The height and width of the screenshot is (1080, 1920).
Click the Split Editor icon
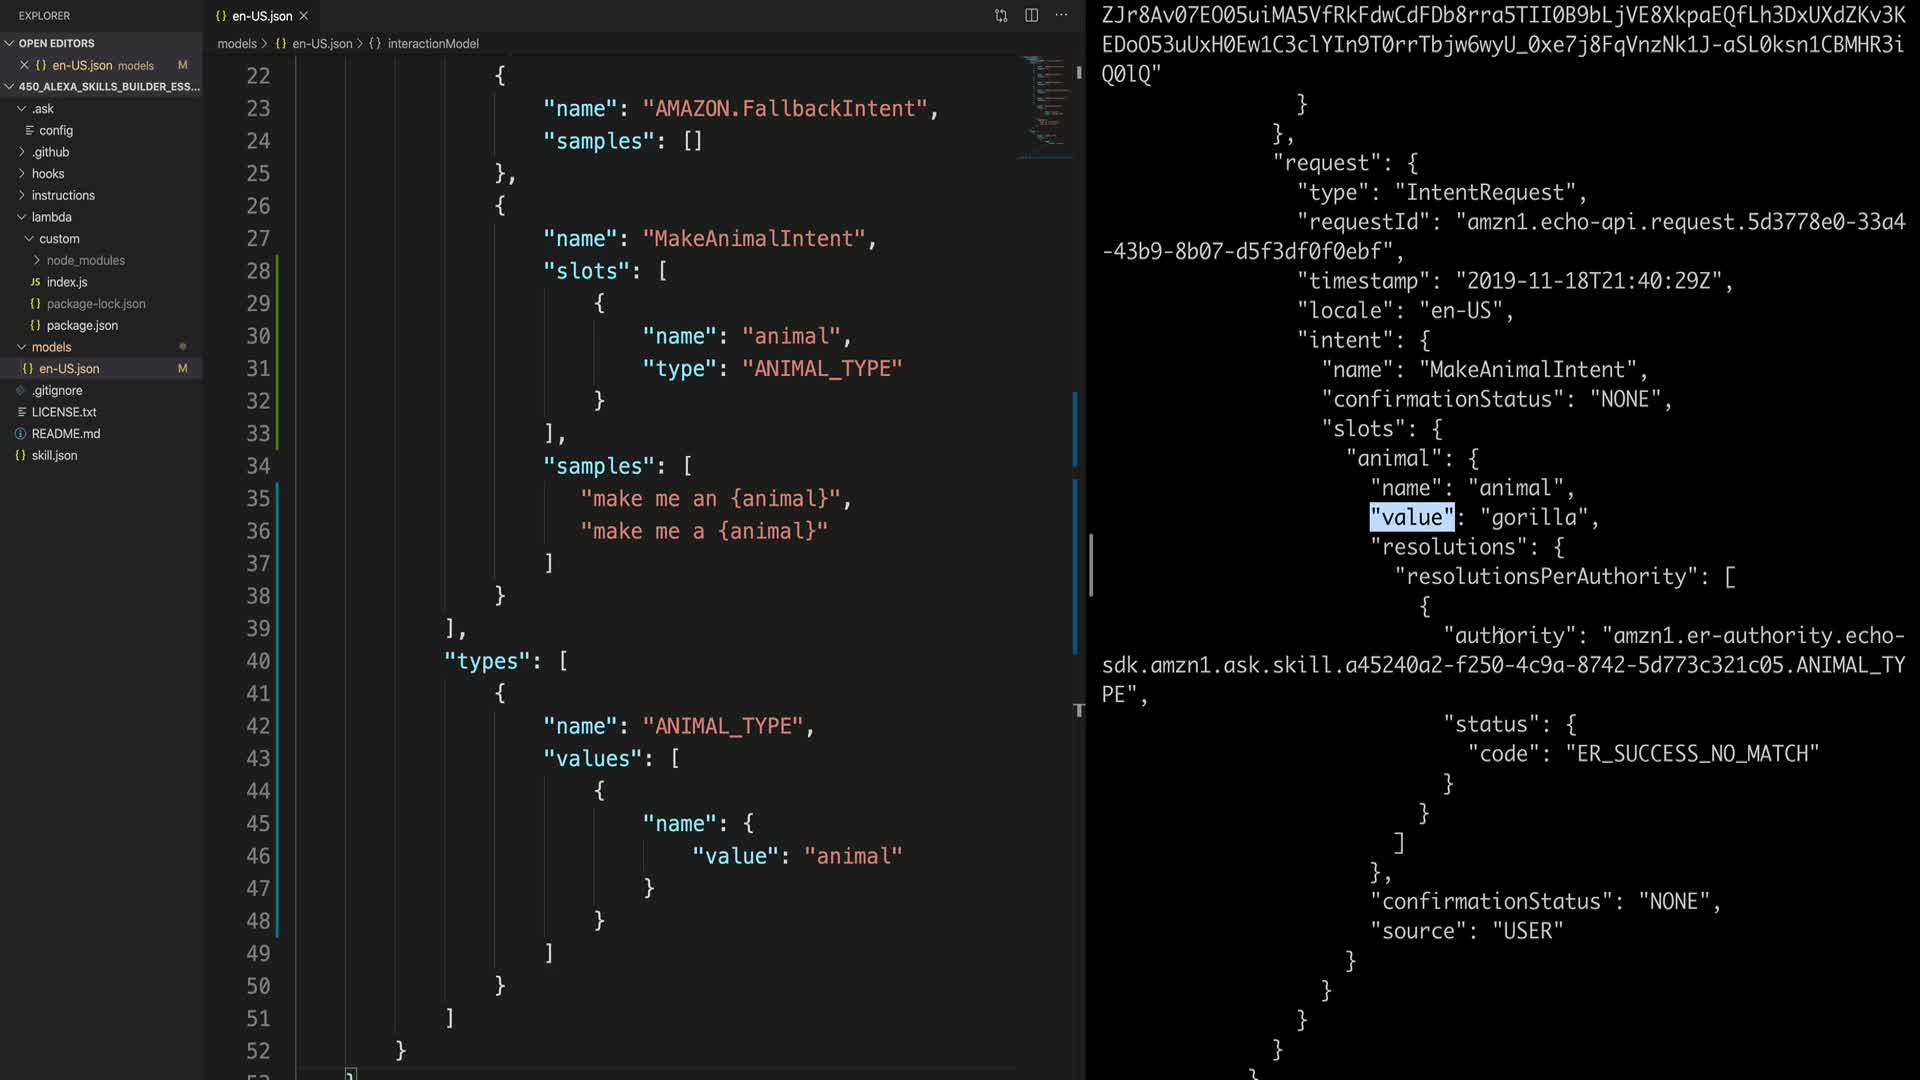click(1031, 15)
